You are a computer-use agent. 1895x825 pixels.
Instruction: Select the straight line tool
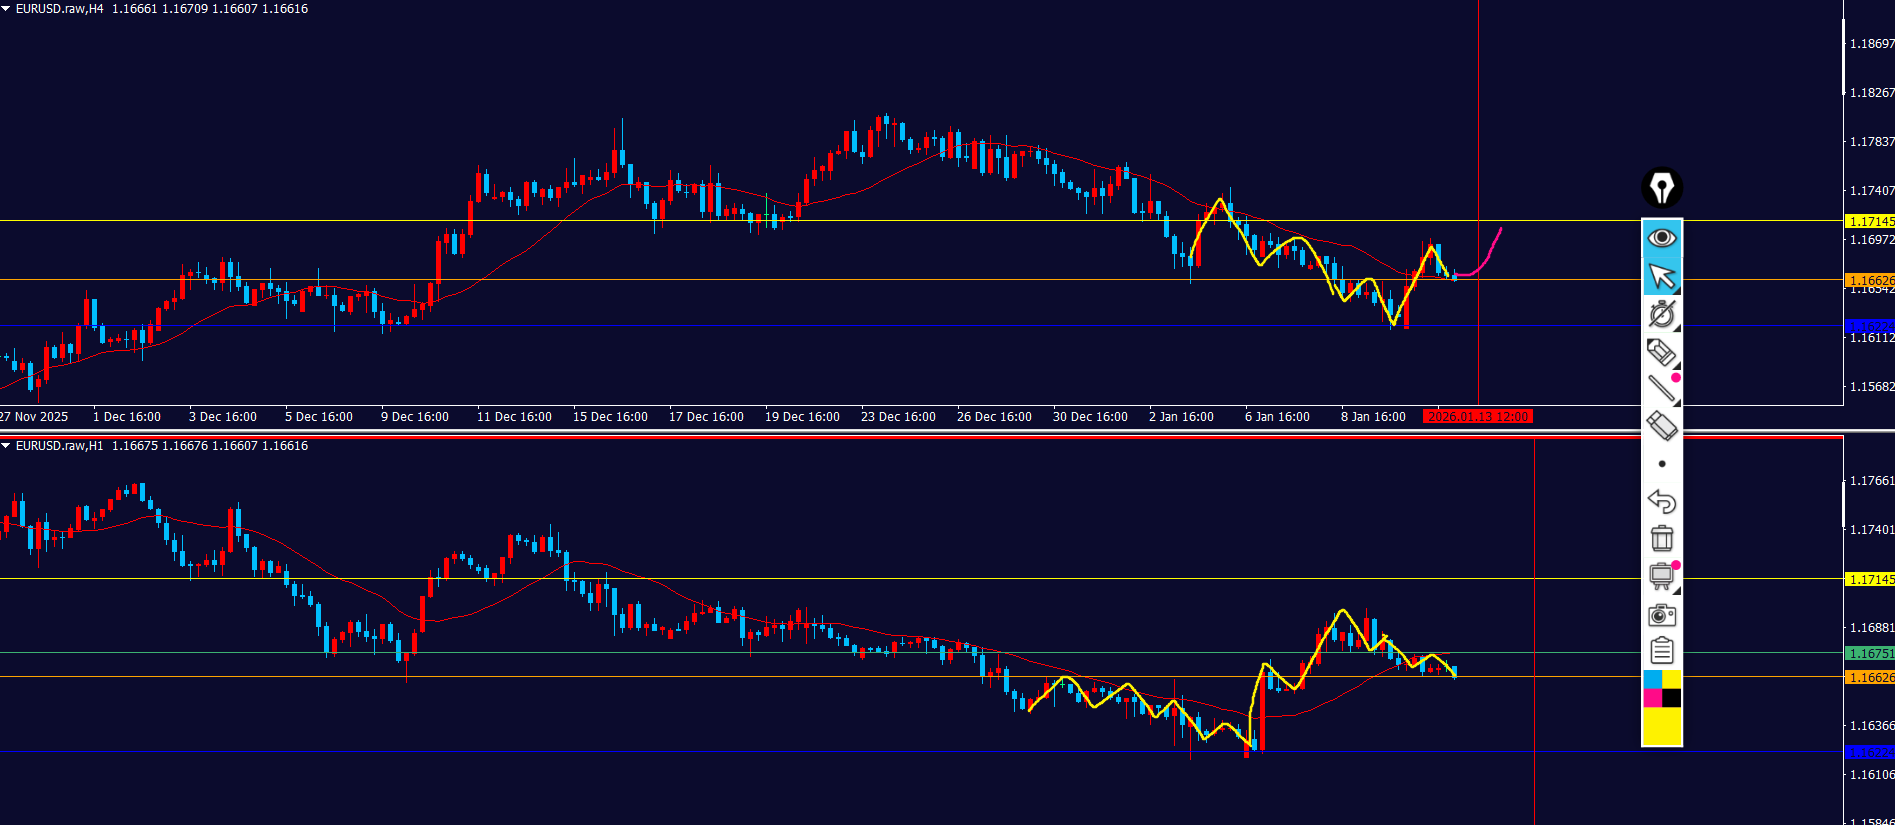point(1662,388)
